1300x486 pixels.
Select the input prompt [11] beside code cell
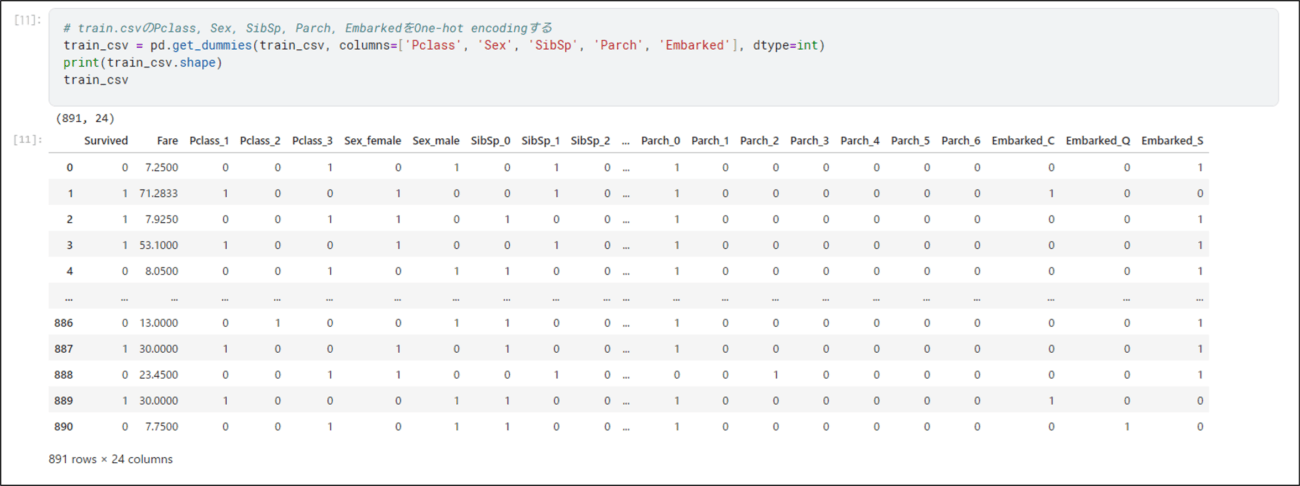point(27,20)
